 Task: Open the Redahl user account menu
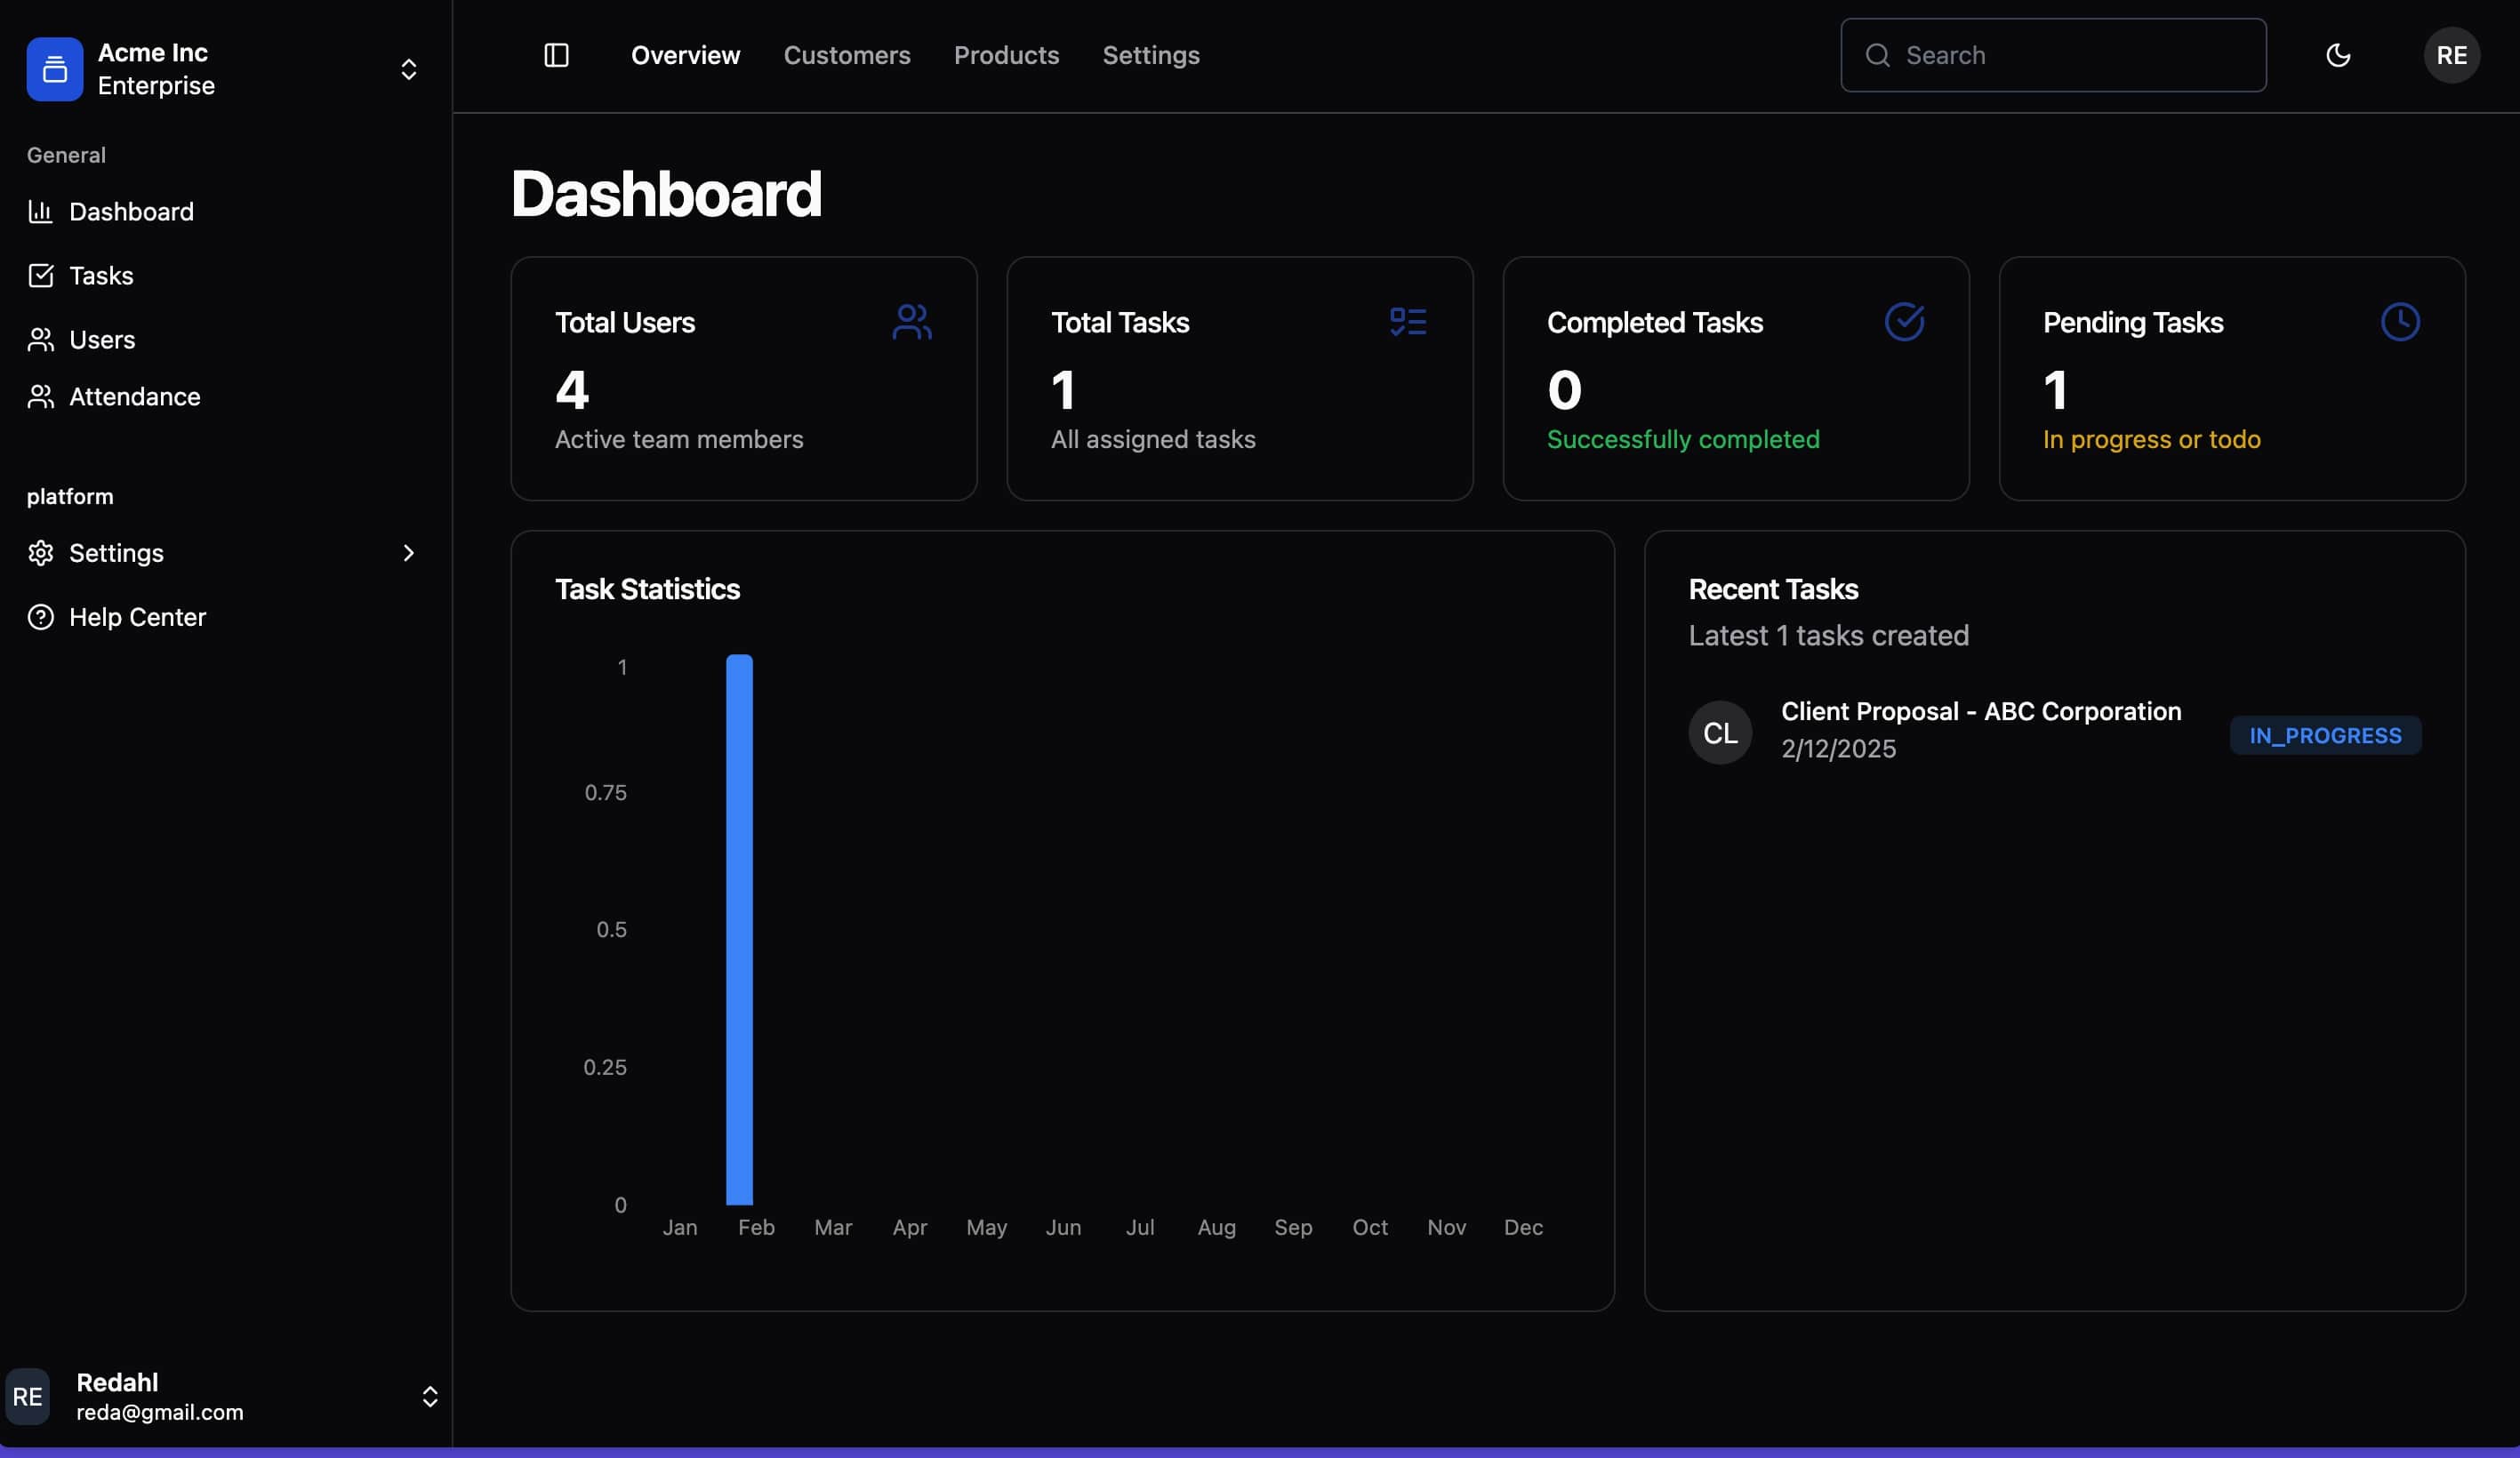[429, 1396]
